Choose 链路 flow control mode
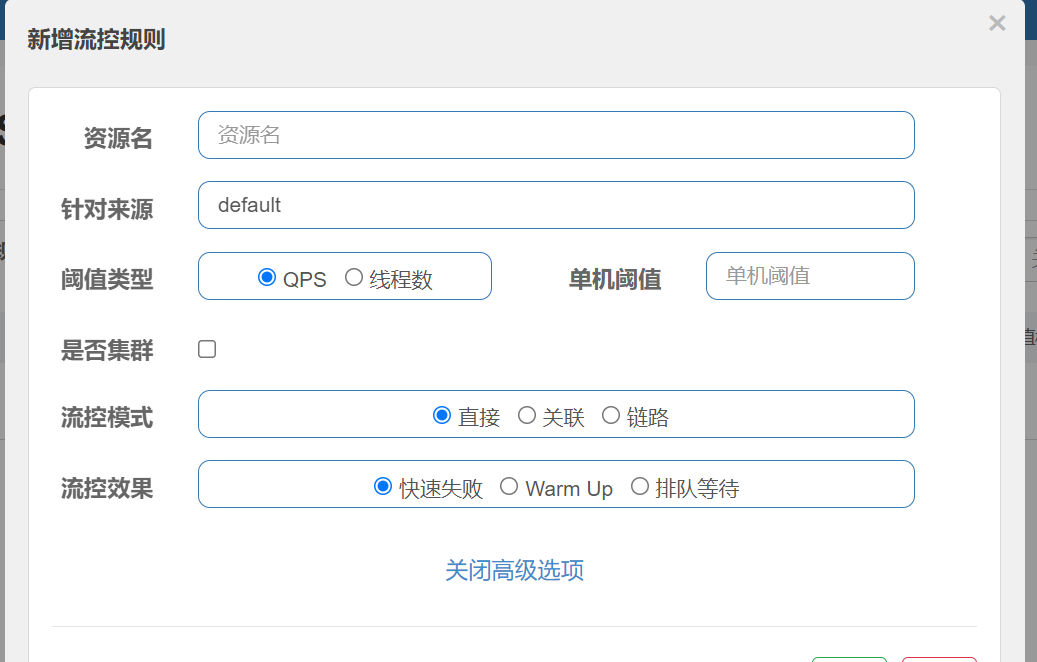The image size is (1037, 662). 611,416
